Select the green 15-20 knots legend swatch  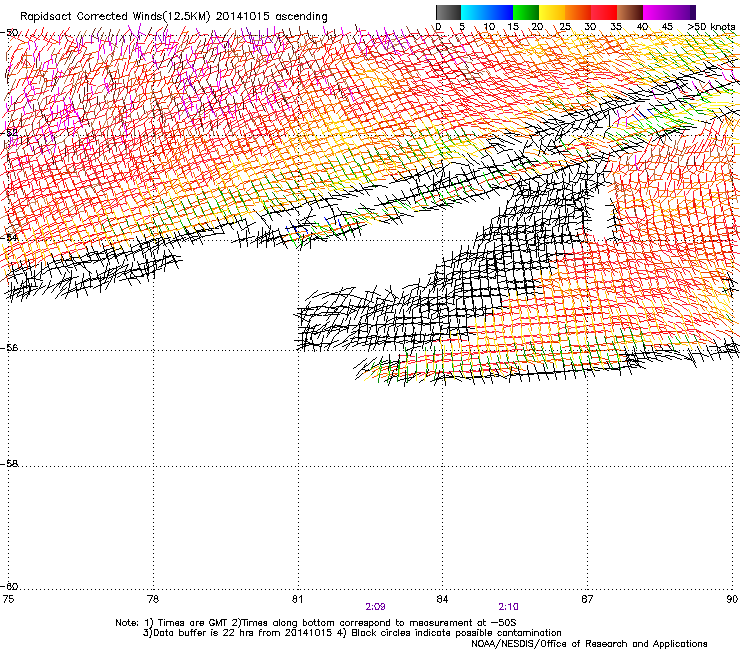click(x=526, y=12)
